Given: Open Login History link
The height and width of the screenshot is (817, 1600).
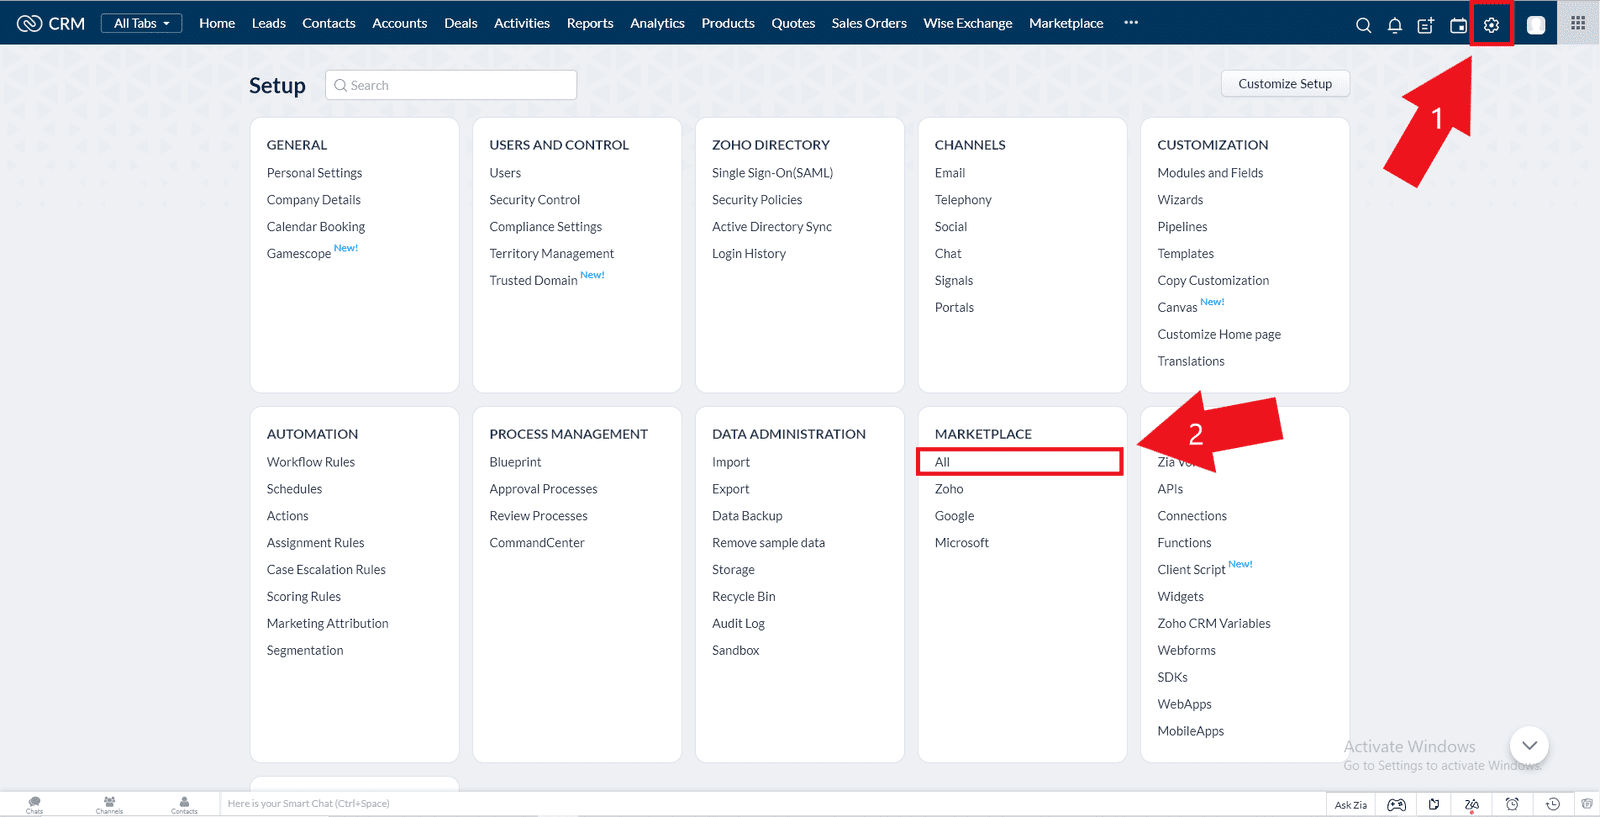Looking at the screenshot, I should coord(749,254).
